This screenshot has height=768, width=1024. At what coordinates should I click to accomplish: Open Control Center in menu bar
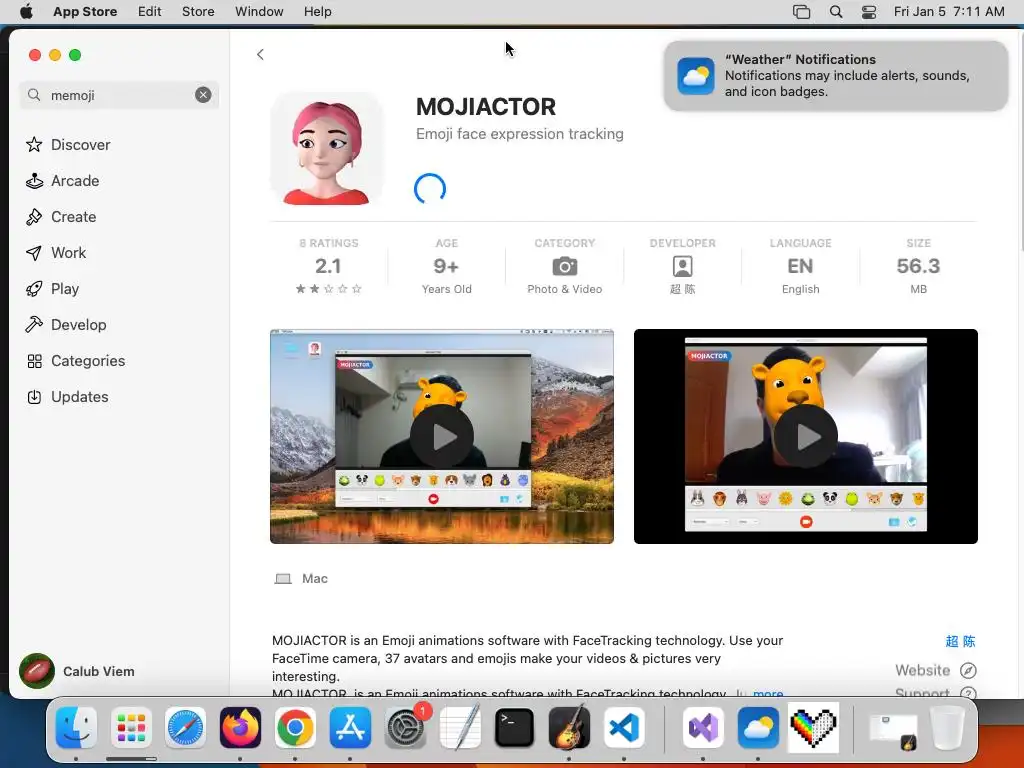click(x=869, y=12)
